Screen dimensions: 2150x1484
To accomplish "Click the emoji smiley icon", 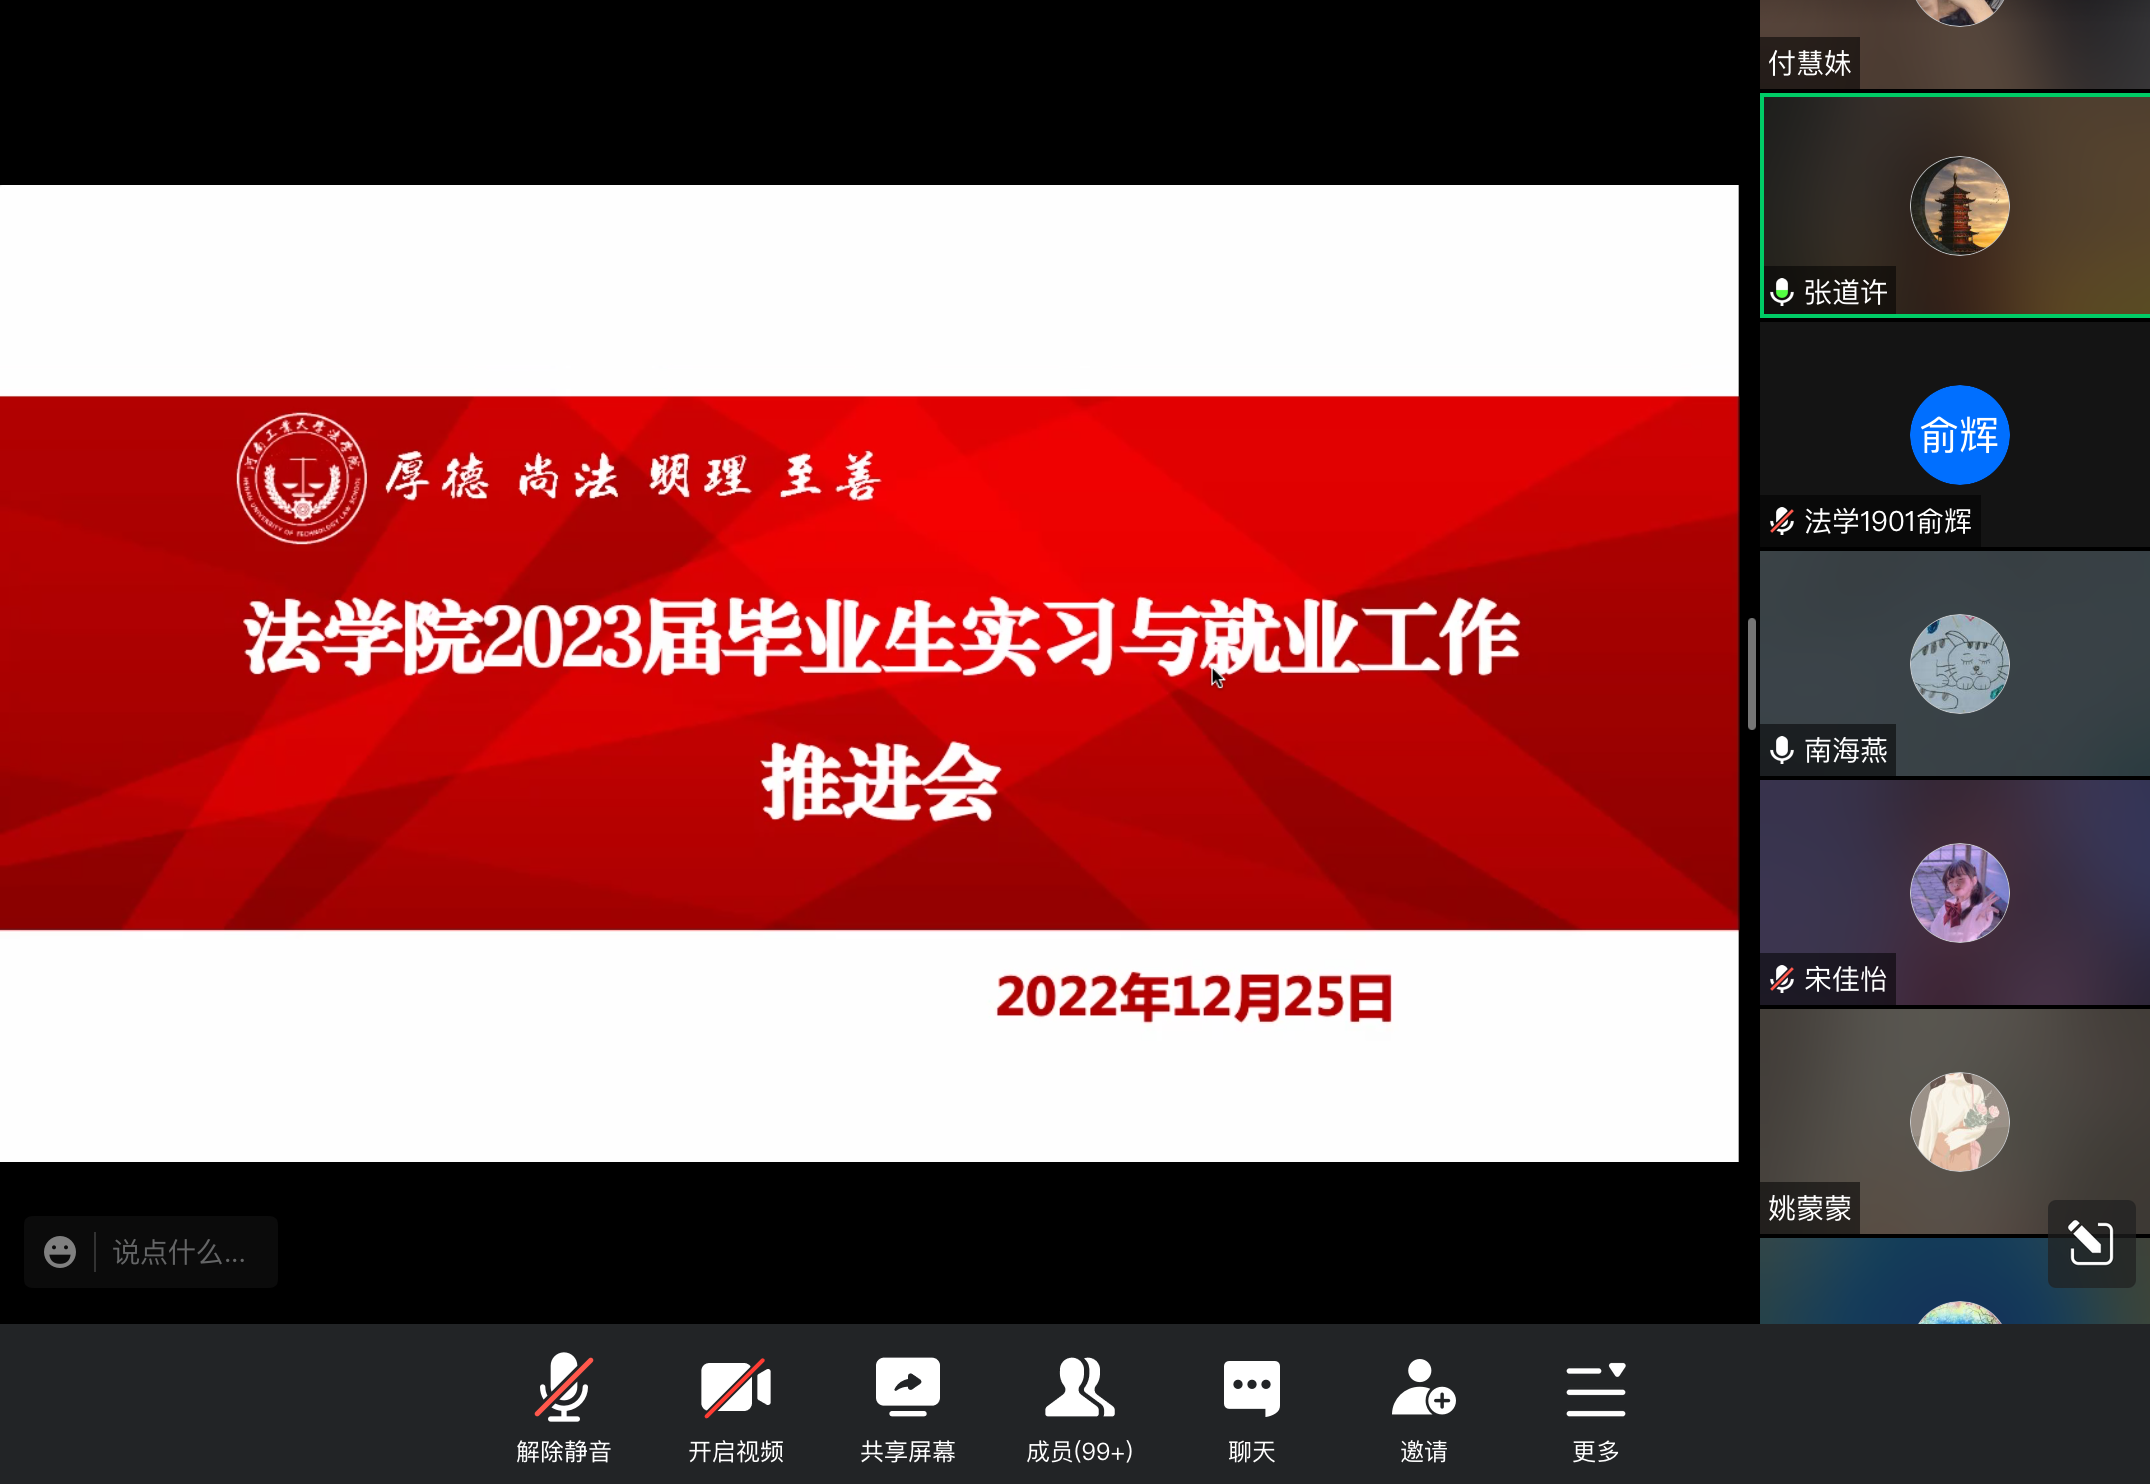I will [x=60, y=1252].
